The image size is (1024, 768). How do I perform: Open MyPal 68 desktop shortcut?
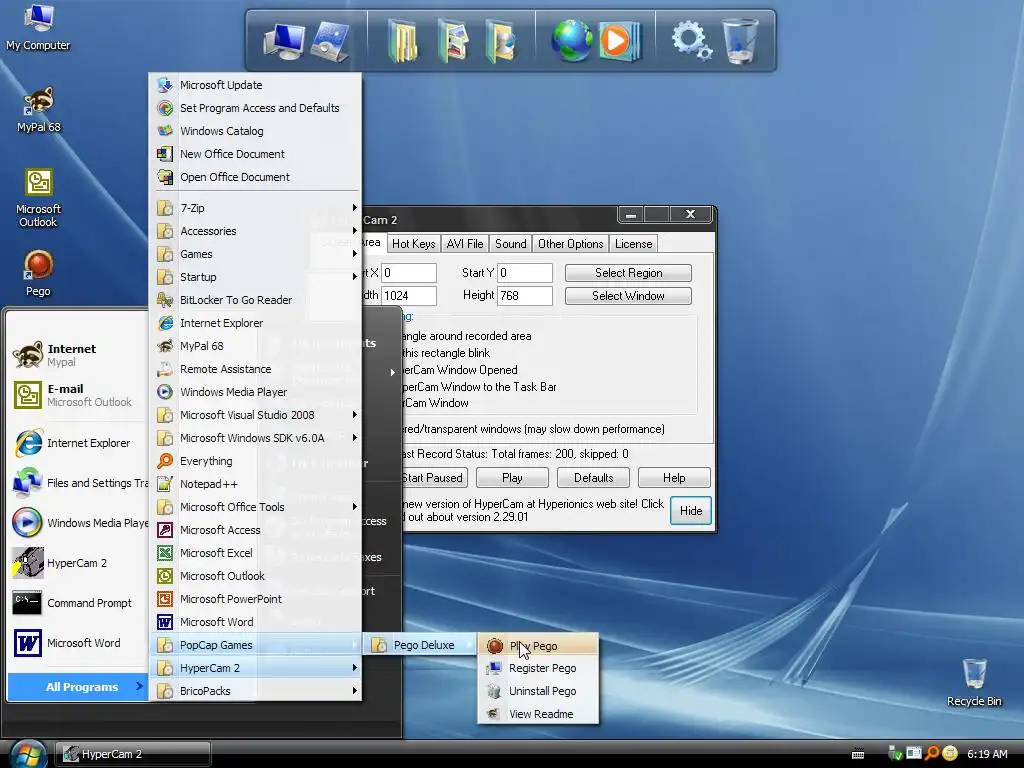pos(38,110)
